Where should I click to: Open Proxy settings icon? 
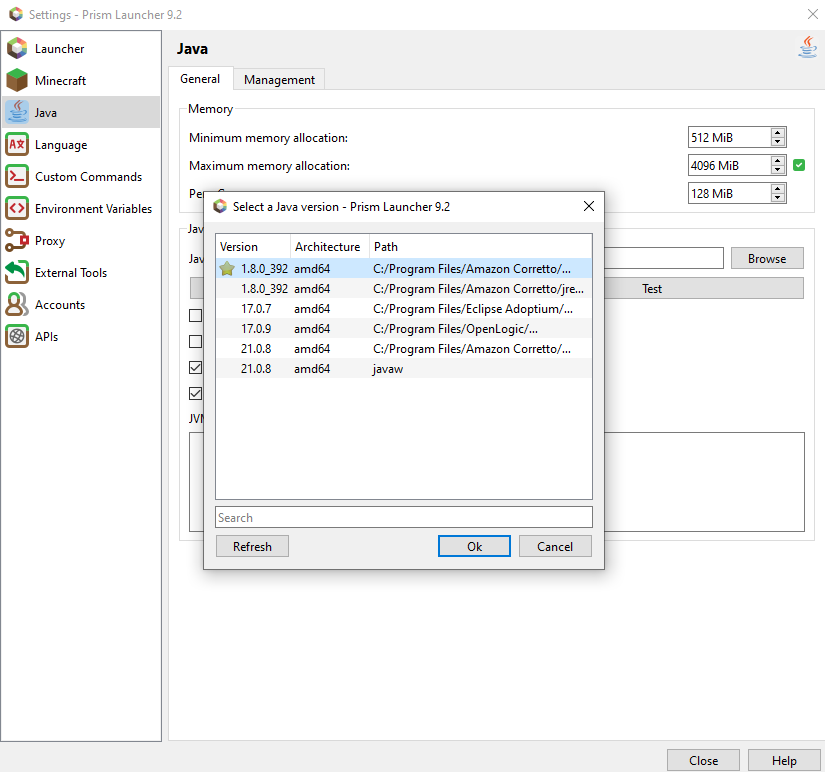pos(17,241)
